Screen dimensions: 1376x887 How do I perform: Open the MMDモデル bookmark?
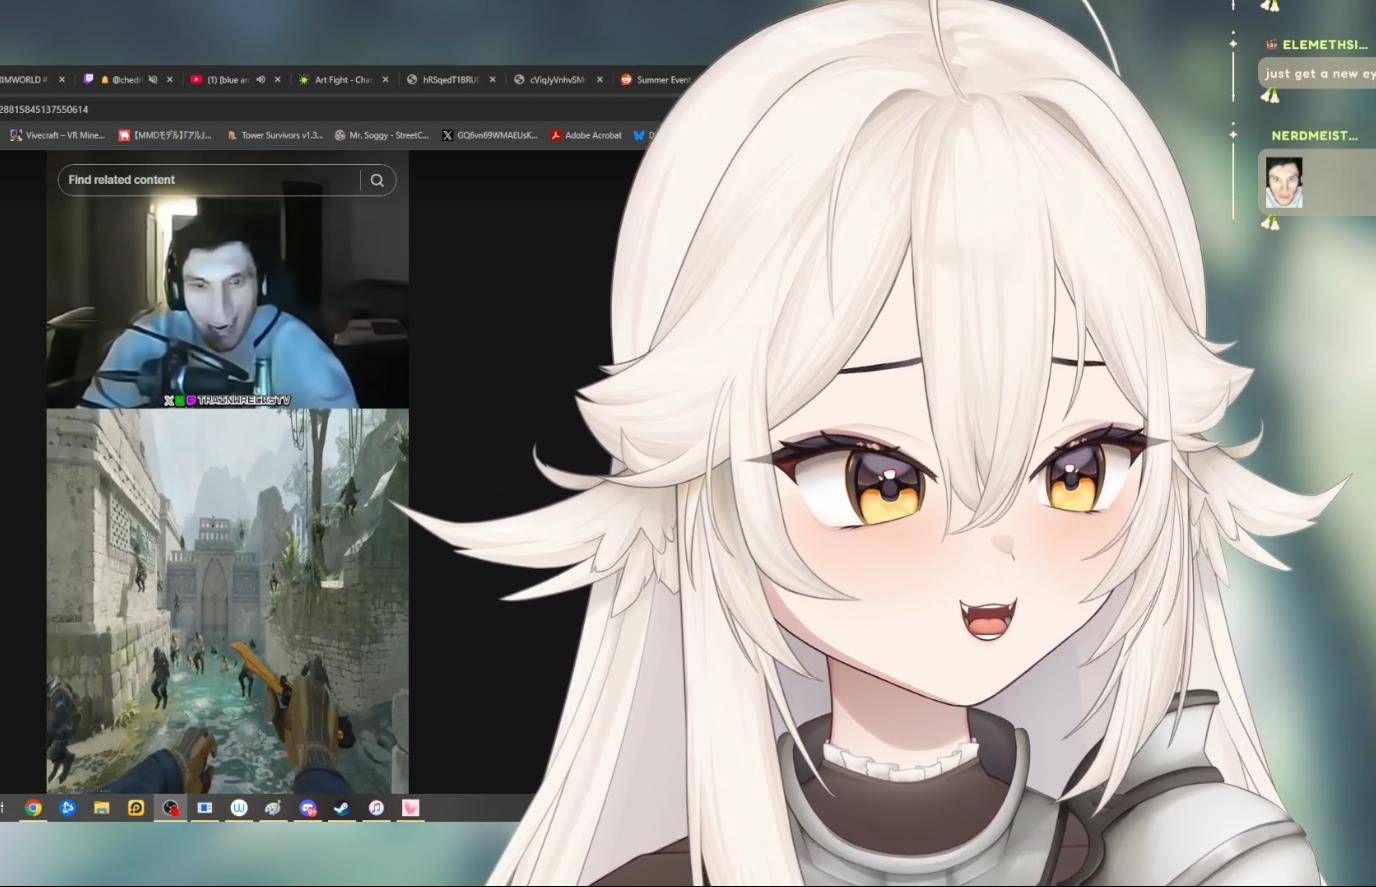tap(165, 135)
